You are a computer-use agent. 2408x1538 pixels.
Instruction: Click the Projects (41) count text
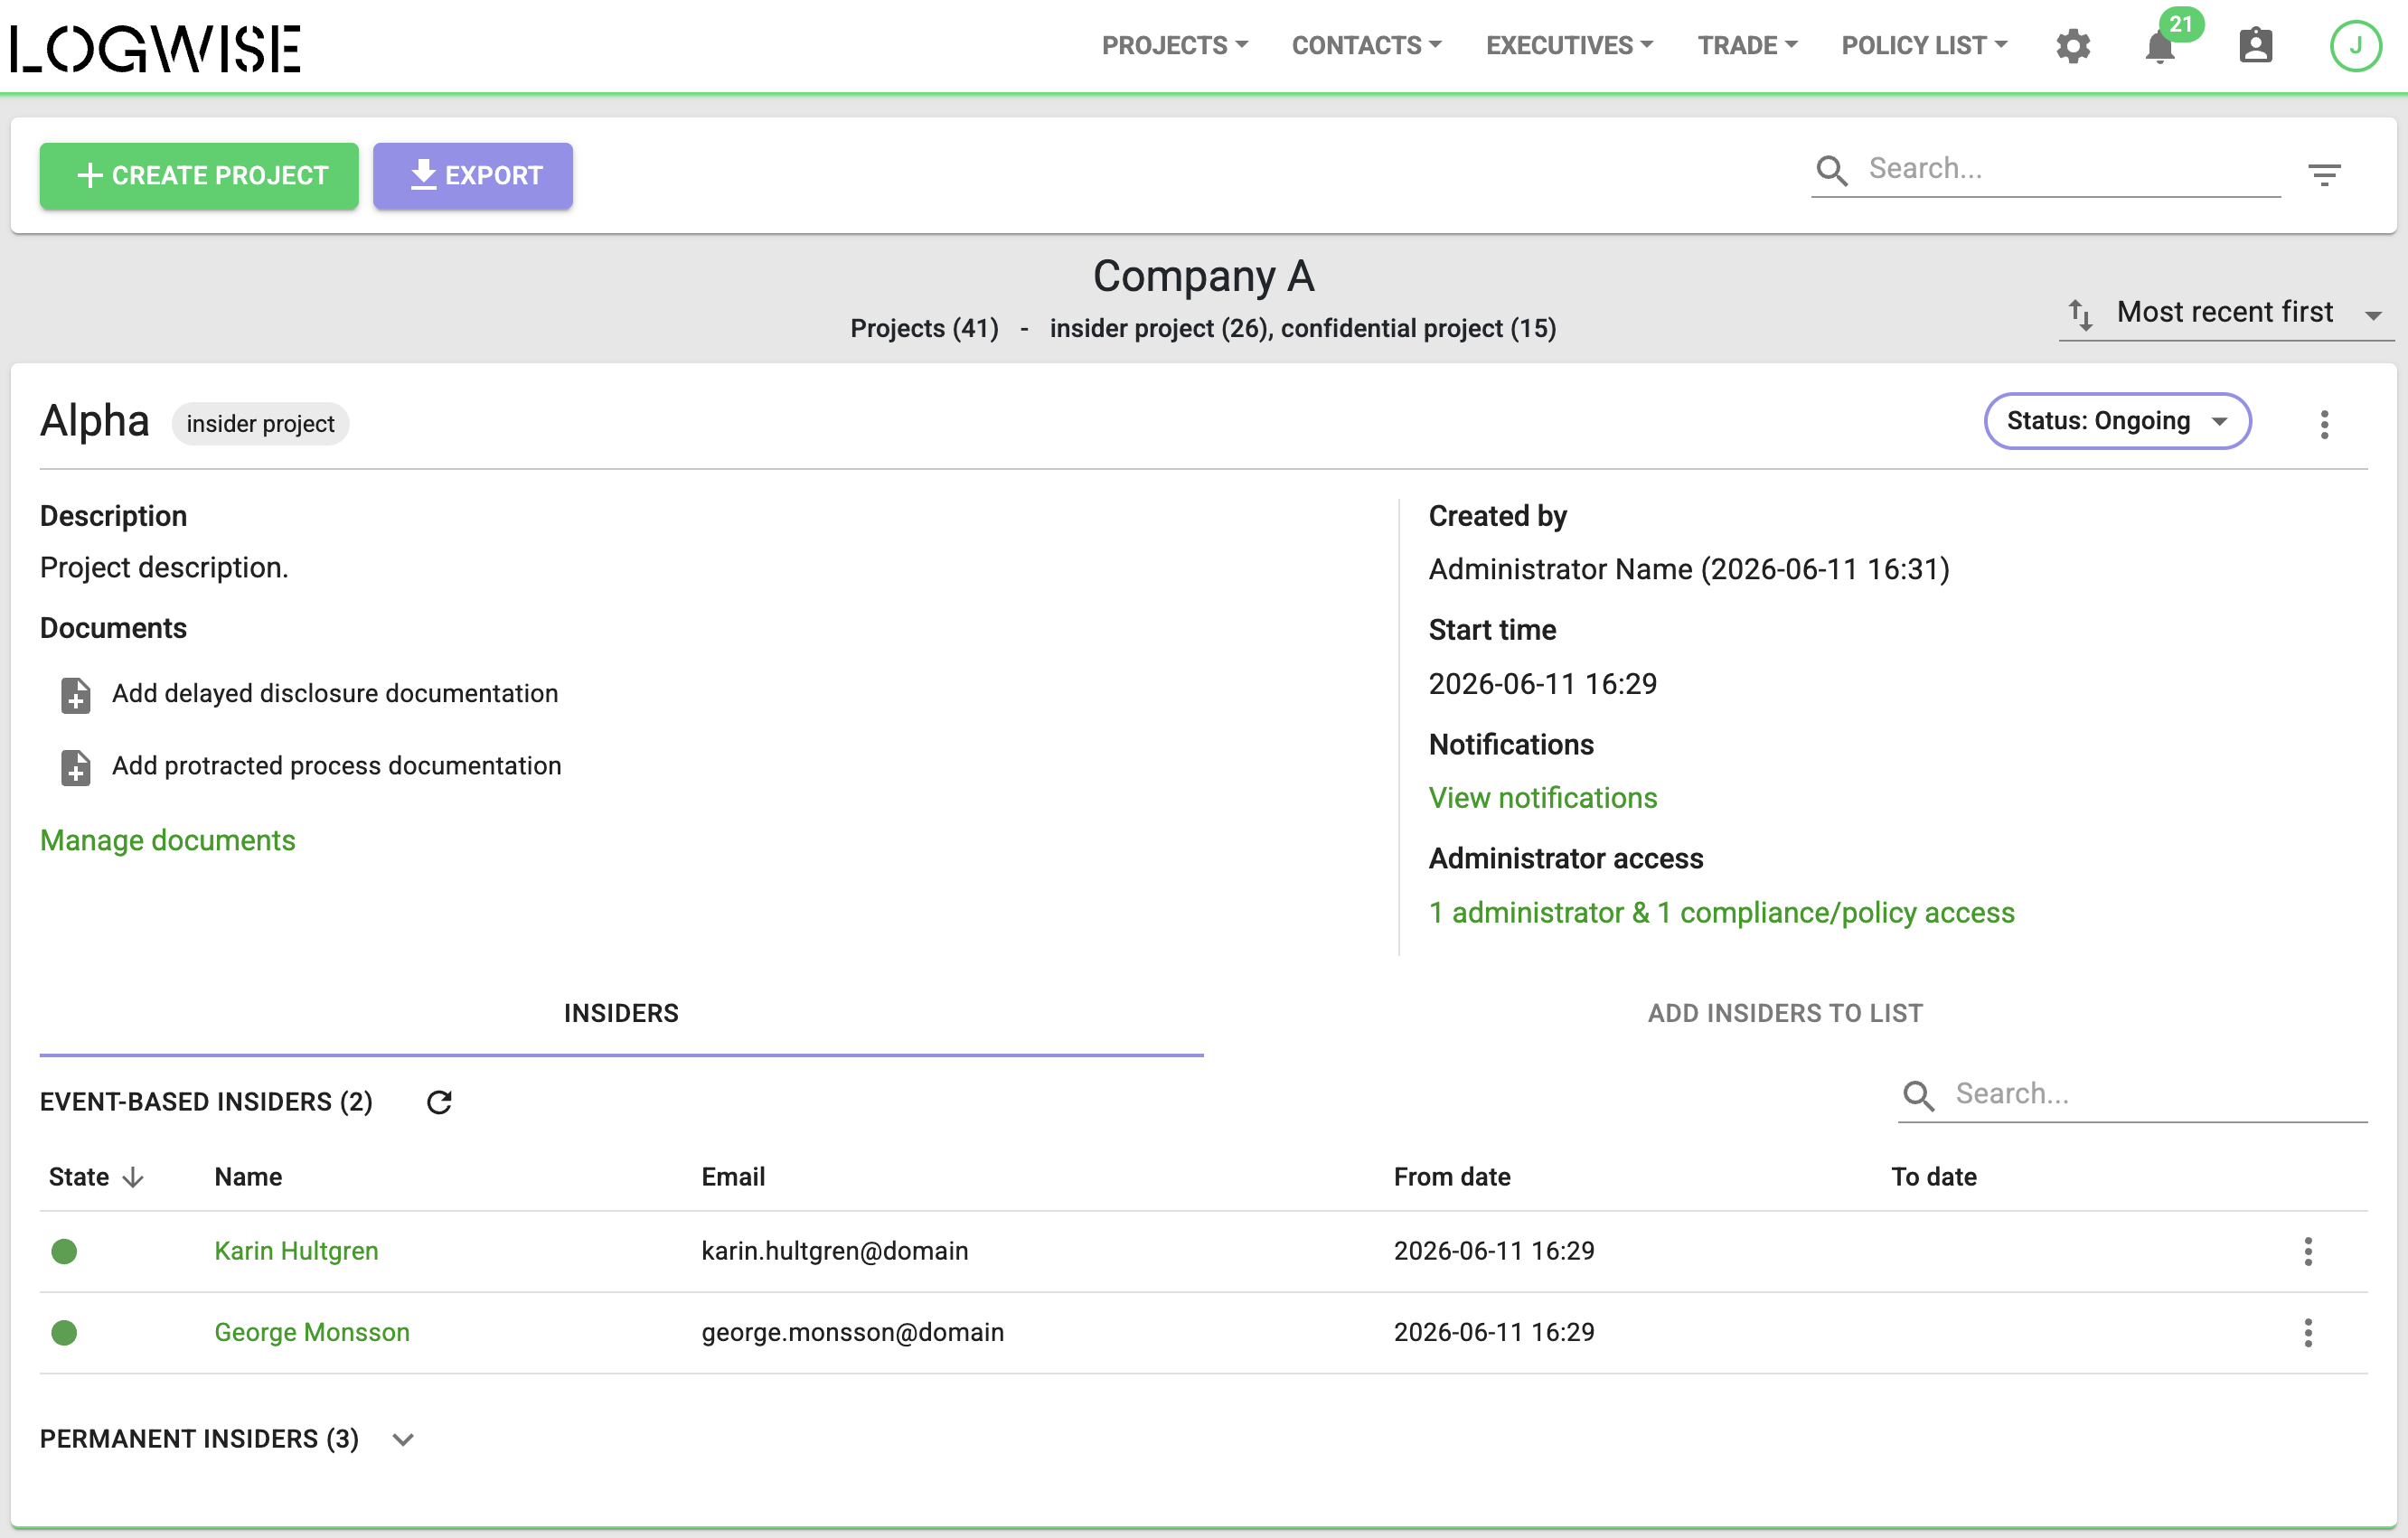point(924,329)
